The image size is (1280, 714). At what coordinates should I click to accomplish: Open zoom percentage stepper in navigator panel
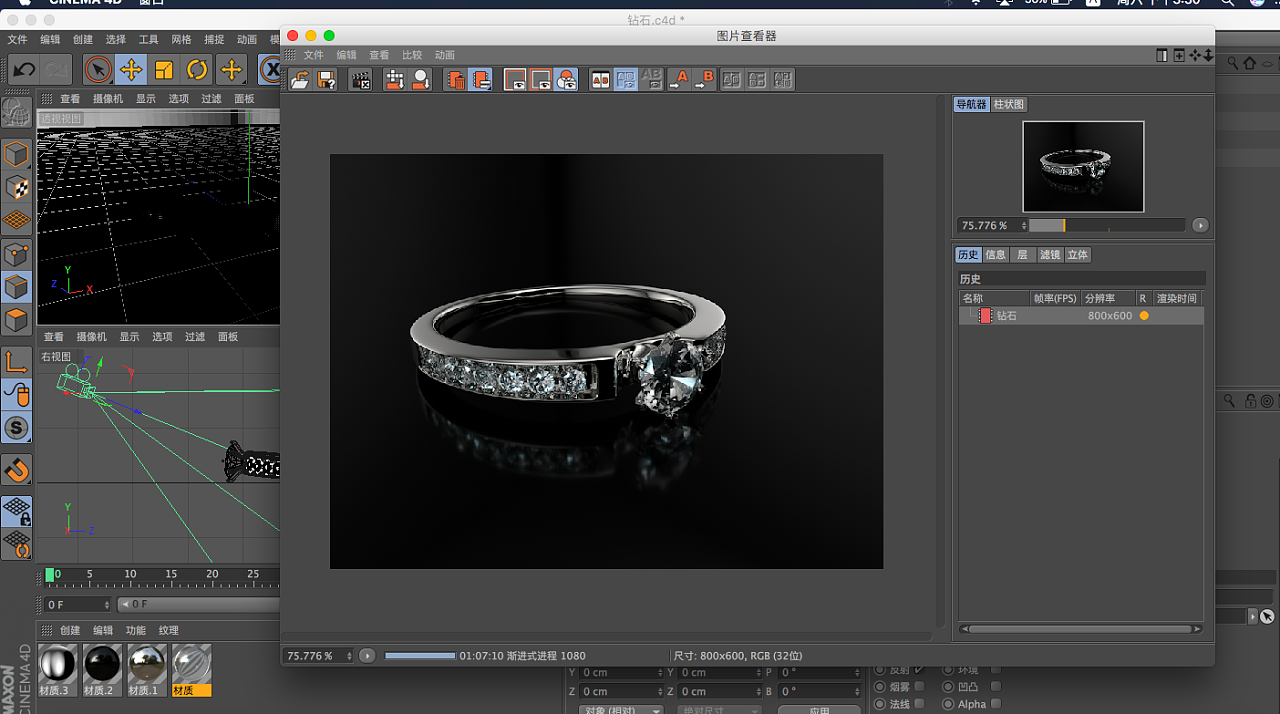coord(1024,226)
